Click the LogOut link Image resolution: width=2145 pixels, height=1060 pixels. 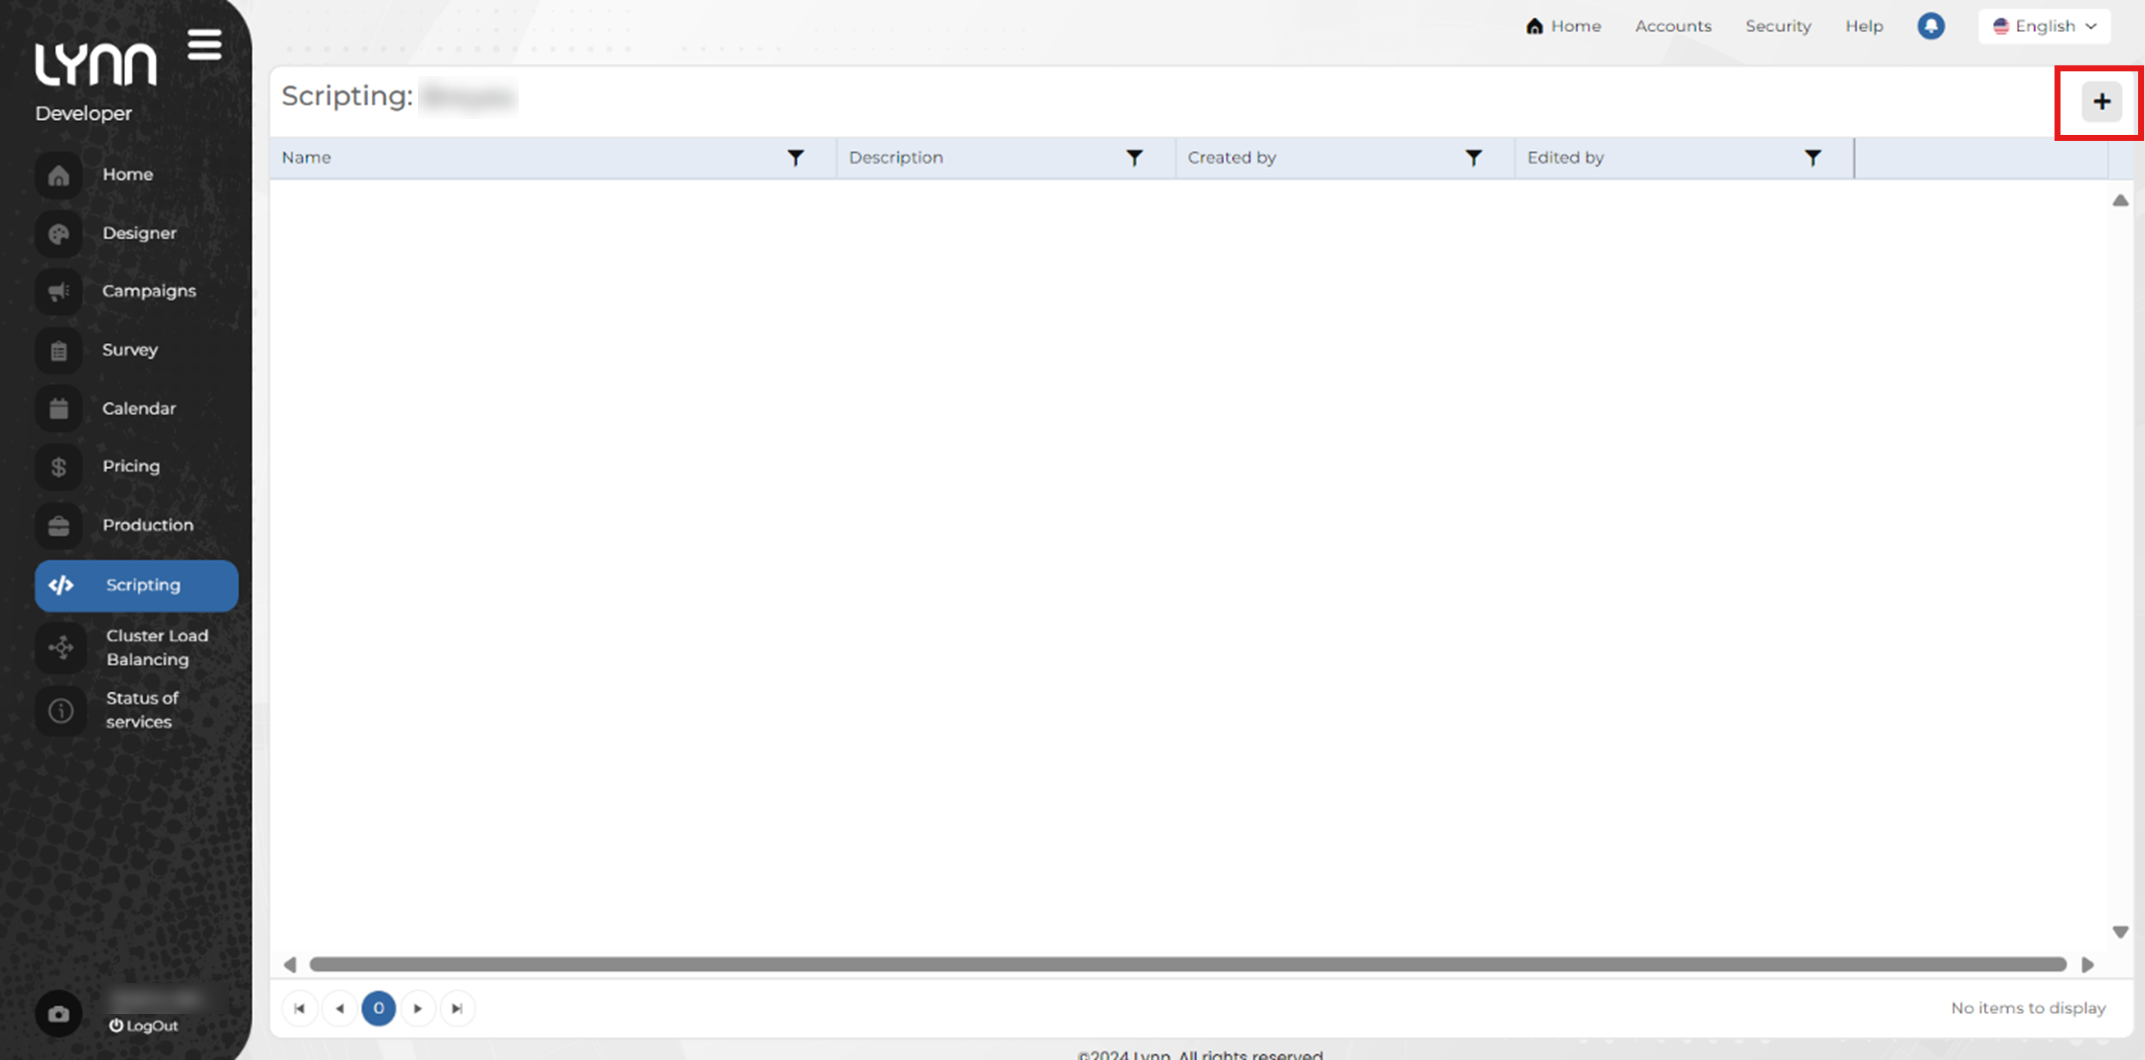[x=144, y=1026]
